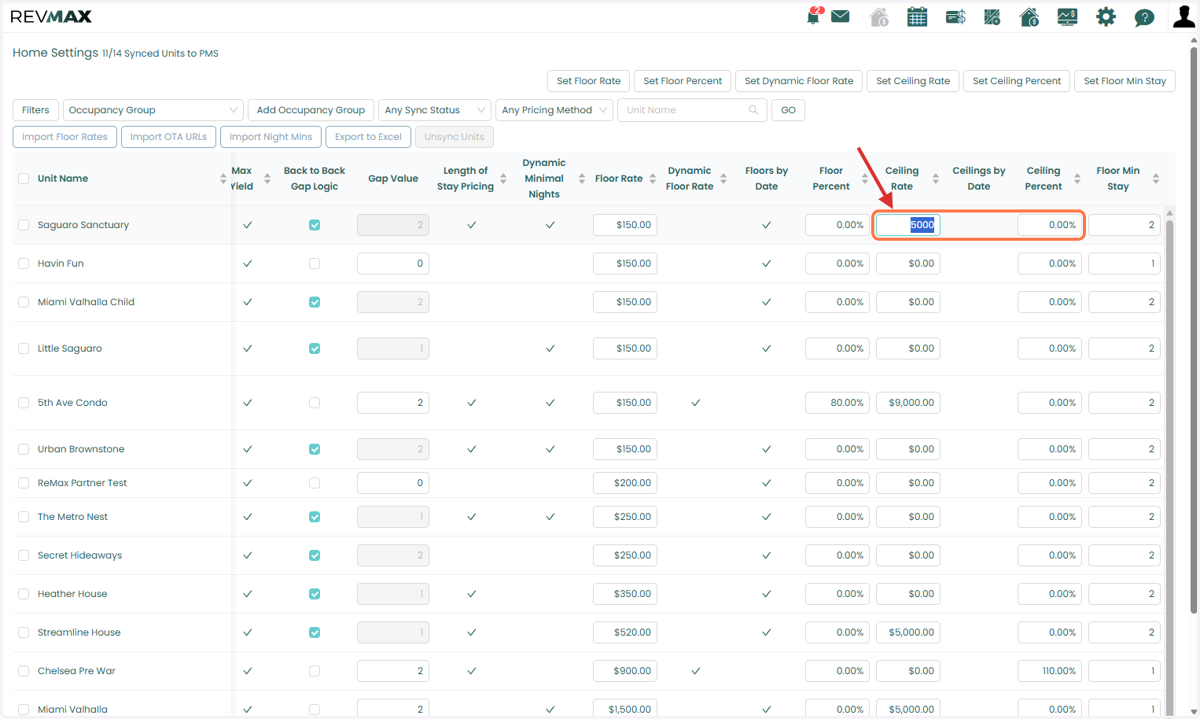The width and height of the screenshot is (1200, 719).
Task: Enable Back to Back Gap Logic for 5th Ave Condo
Action: point(315,403)
